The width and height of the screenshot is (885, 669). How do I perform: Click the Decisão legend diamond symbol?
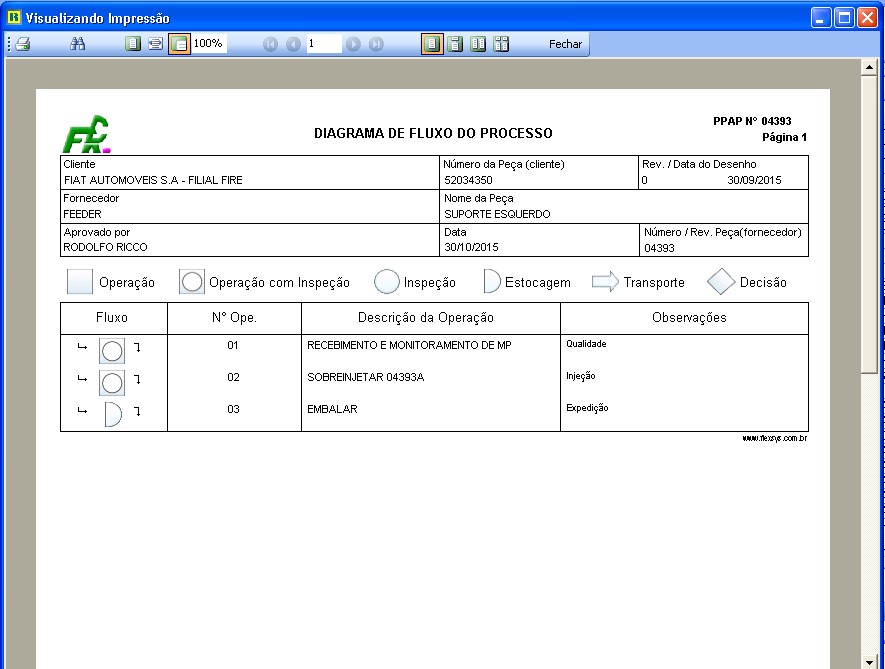pos(721,281)
